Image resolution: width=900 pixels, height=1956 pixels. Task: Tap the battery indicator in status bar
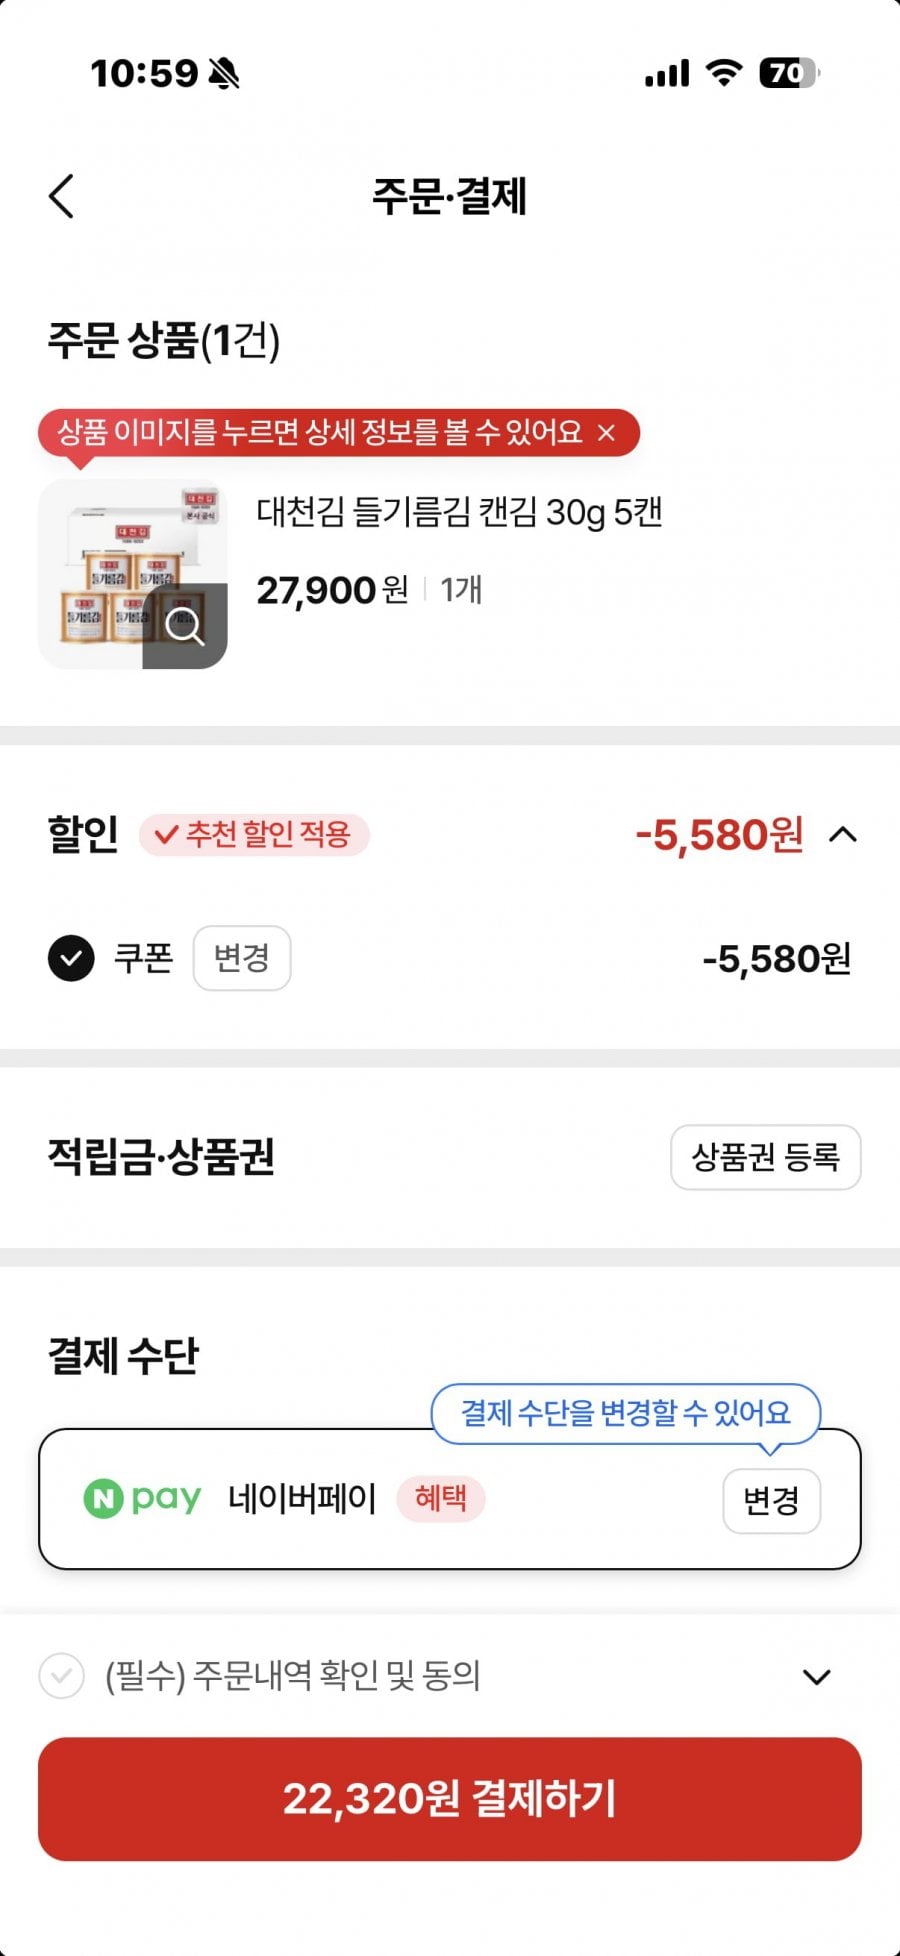pyautogui.click(x=788, y=73)
